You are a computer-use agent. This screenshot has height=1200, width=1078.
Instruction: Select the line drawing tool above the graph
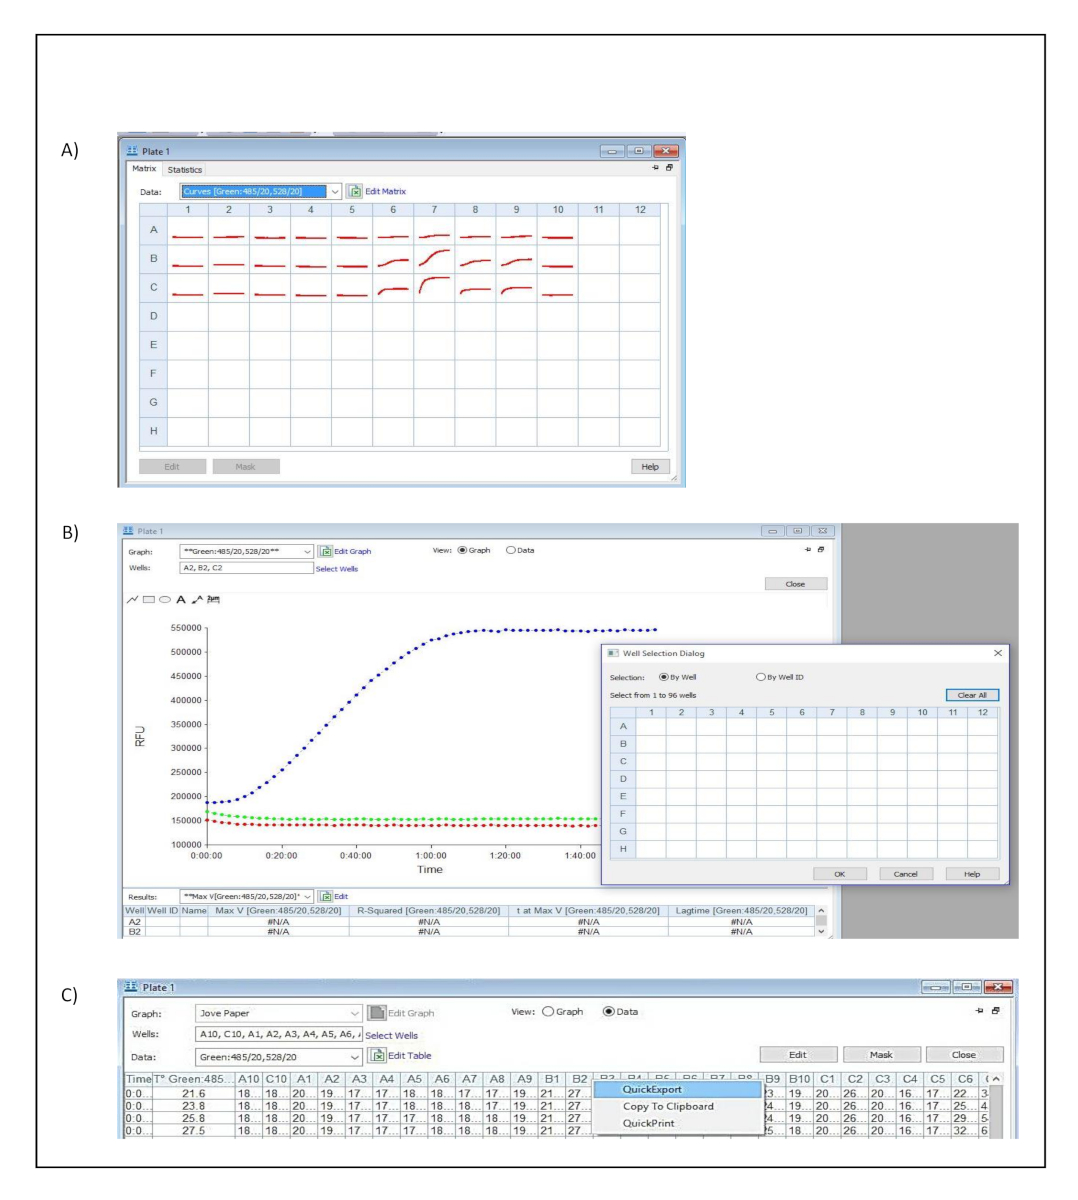point(133,600)
